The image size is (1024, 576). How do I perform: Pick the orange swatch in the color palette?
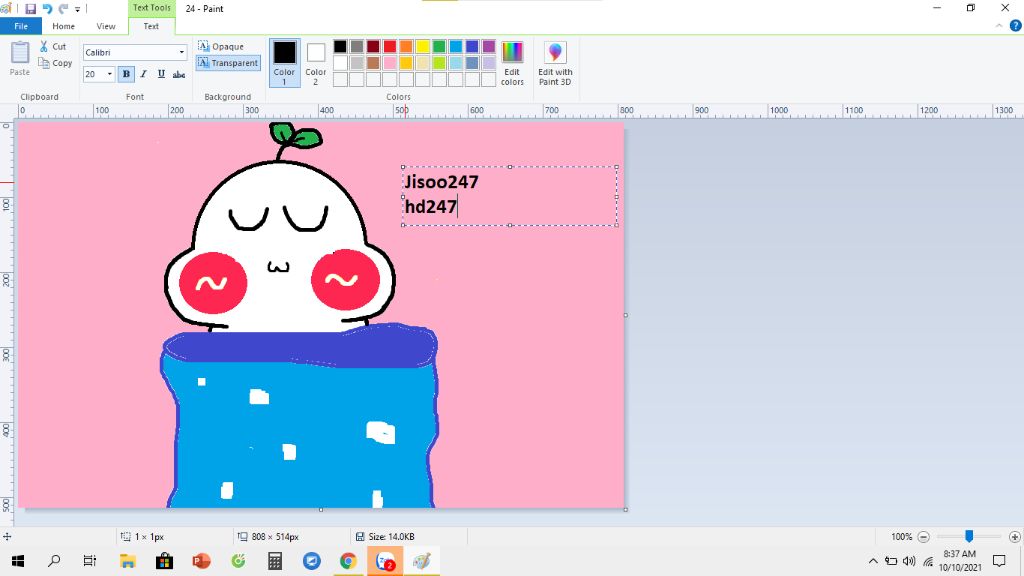406,46
